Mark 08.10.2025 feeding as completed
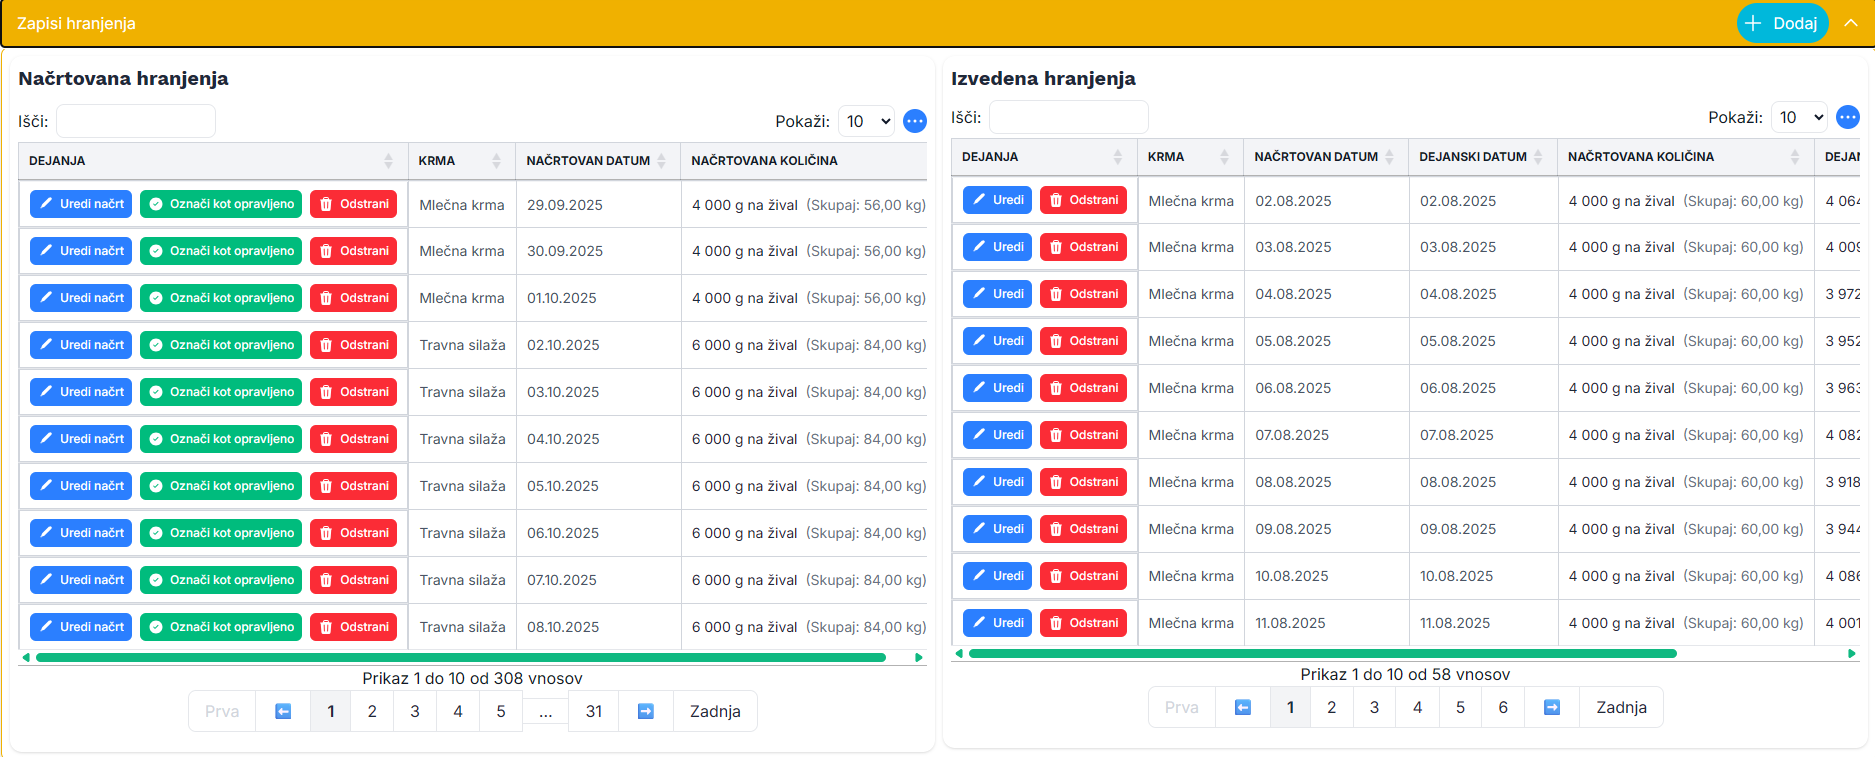The image size is (1875, 757). click(221, 627)
